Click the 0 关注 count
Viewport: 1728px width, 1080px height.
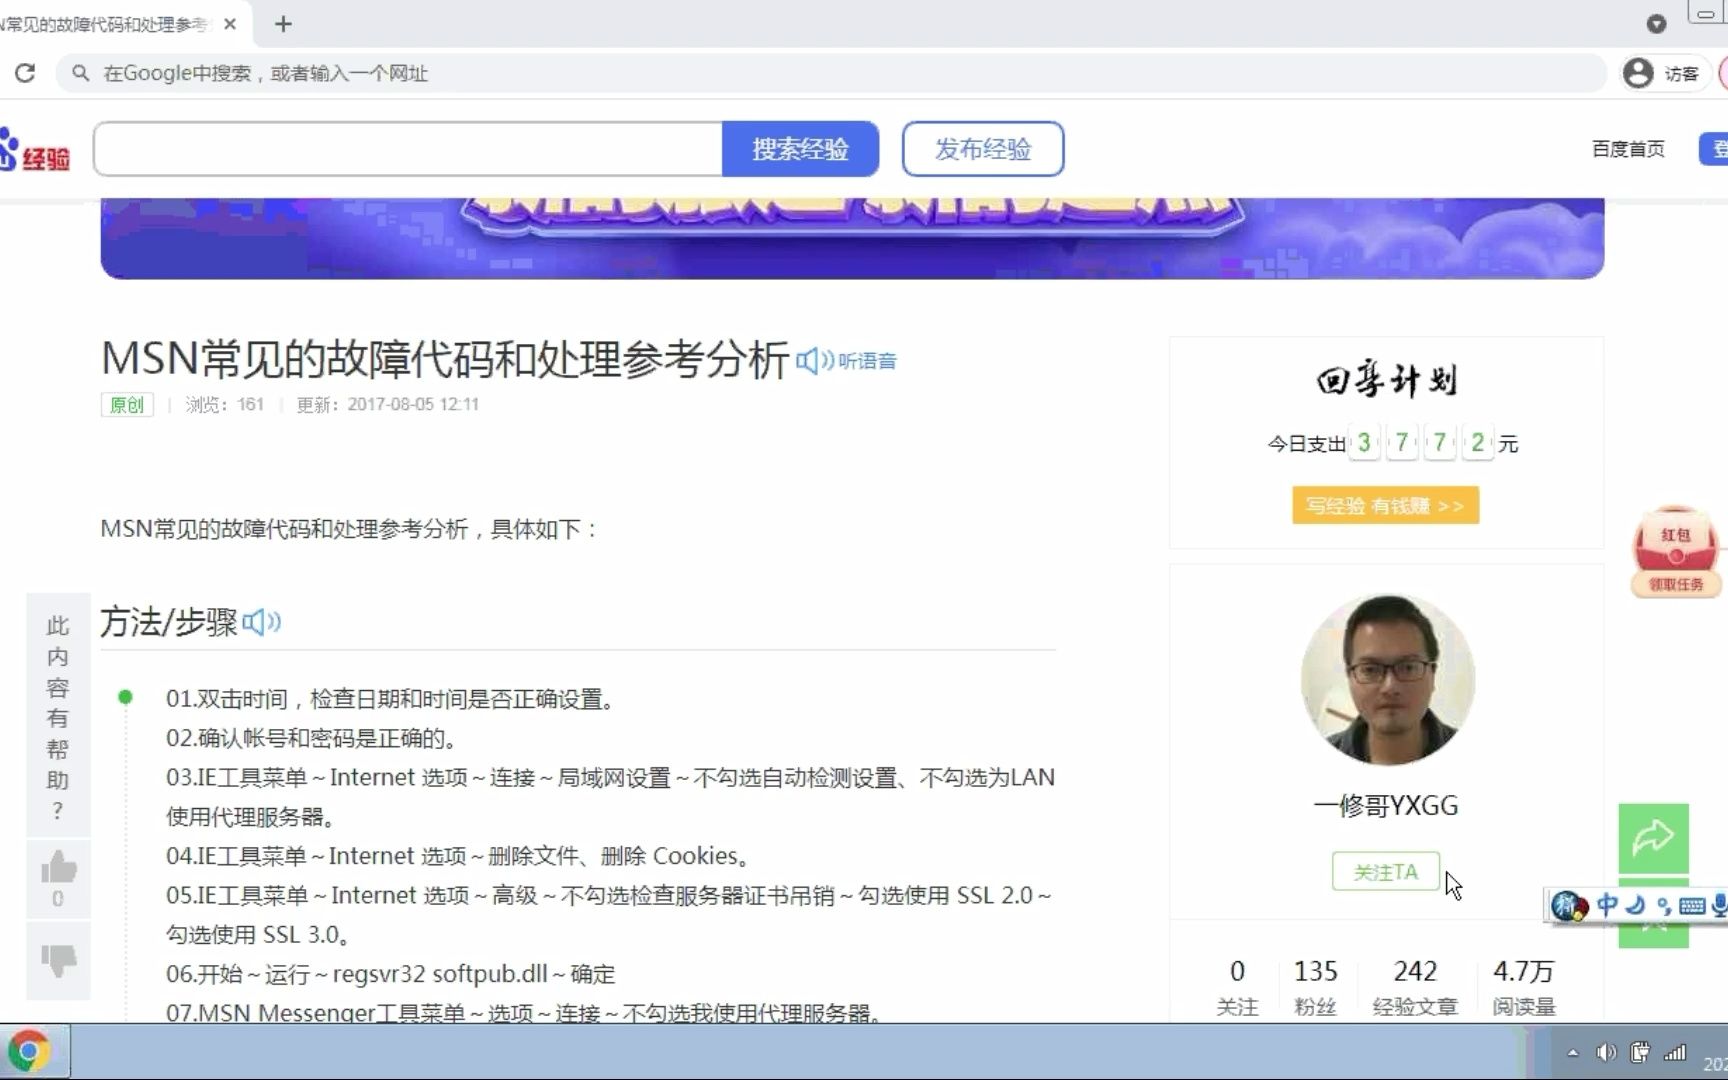click(x=1237, y=987)
